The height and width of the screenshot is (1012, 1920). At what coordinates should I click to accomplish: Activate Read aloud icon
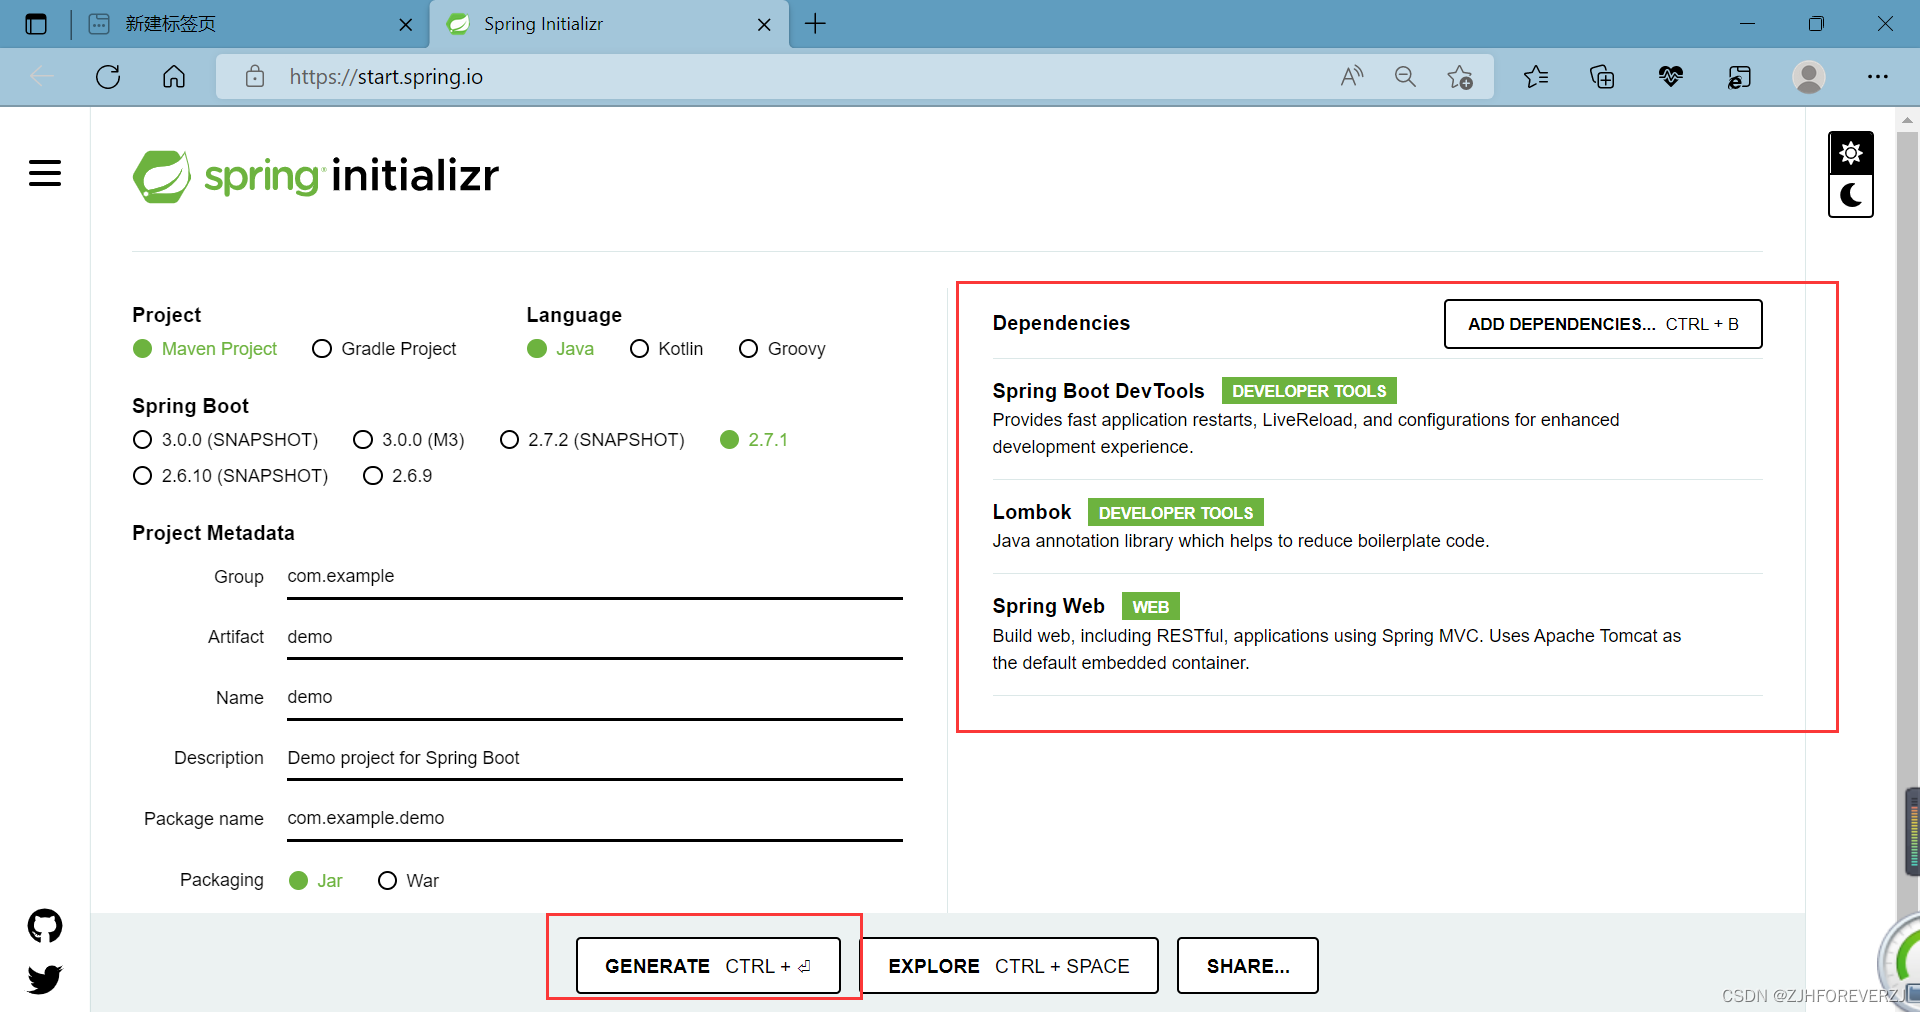click(1352, 76)
